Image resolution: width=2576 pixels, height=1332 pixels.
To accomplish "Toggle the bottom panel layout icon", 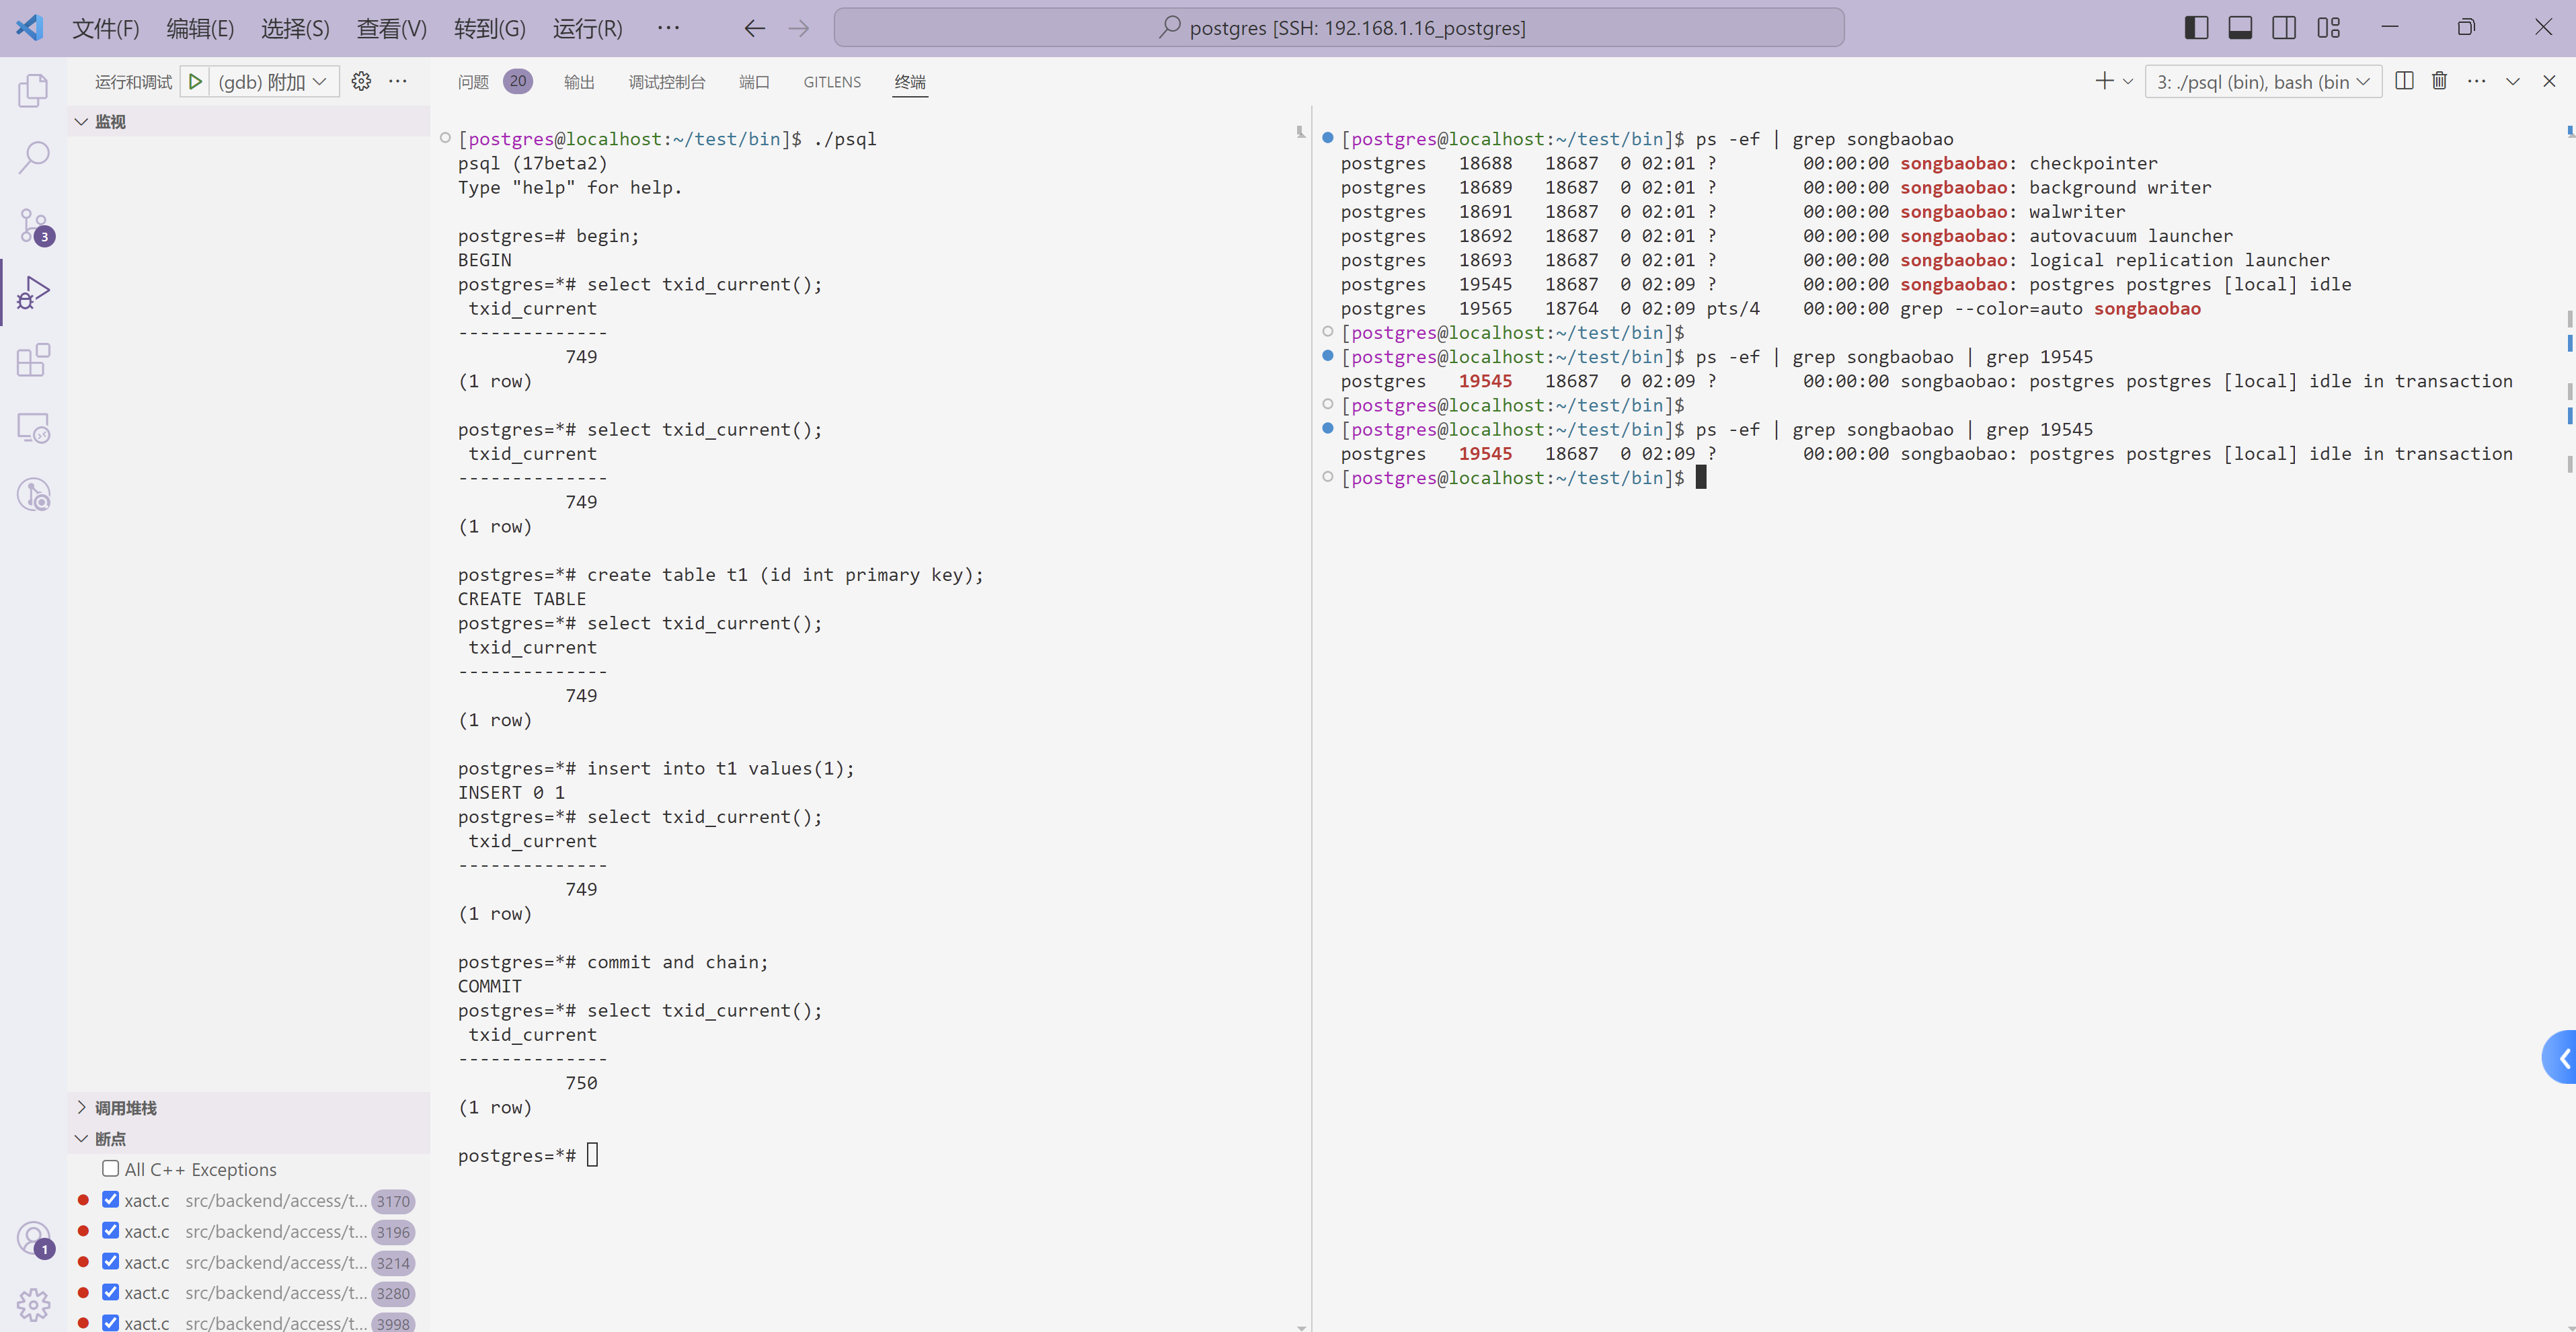I will pos(2240,27).
